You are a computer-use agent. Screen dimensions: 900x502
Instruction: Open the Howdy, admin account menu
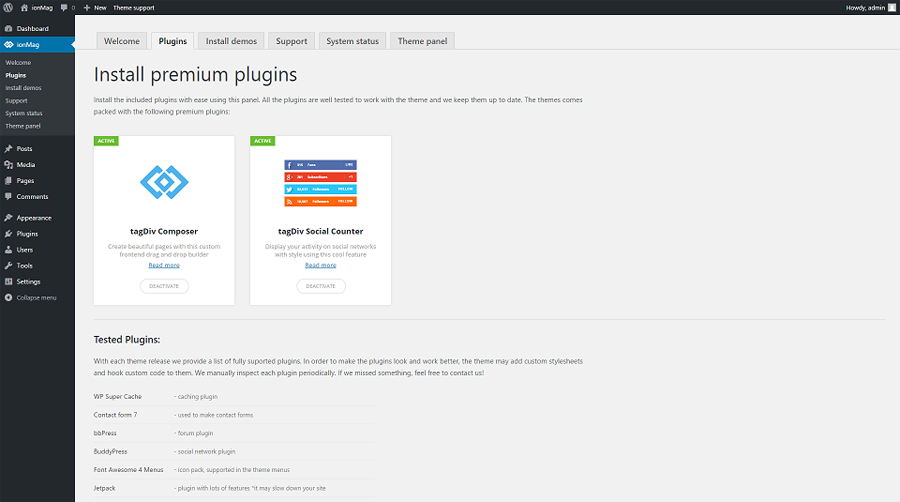pos(868,7)
